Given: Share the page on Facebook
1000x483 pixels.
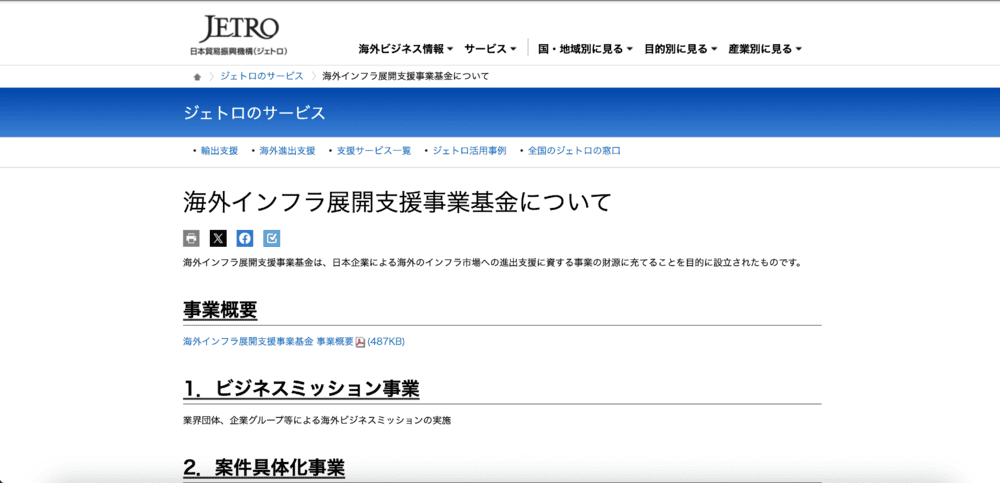Looking at the screenshot, I should (x=245, y=238).
